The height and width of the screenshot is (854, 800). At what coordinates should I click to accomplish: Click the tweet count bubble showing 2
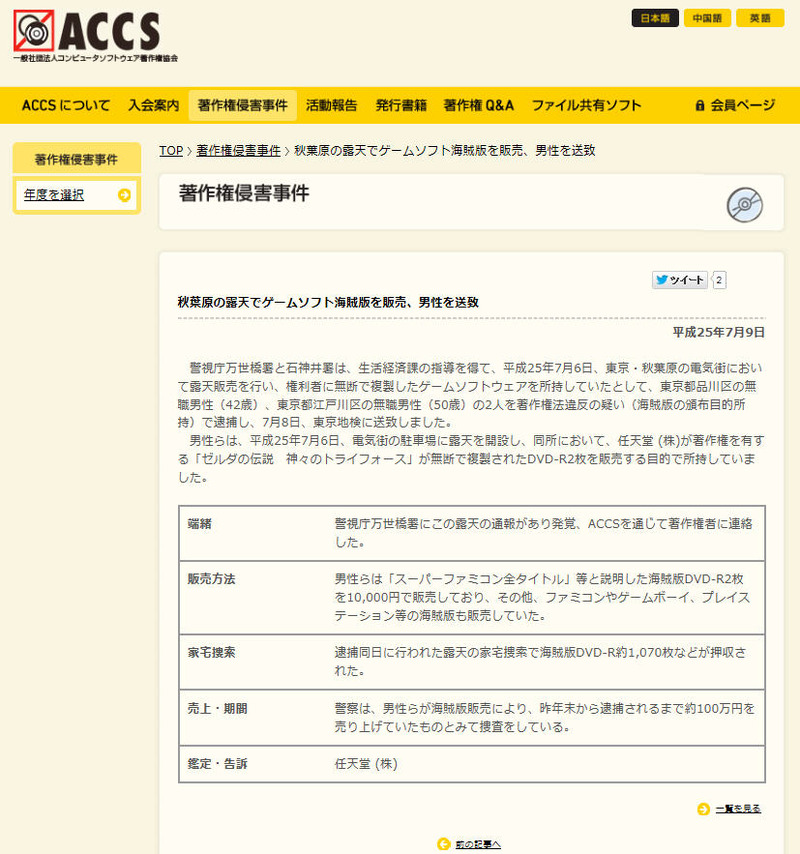[x=719, y=280]
